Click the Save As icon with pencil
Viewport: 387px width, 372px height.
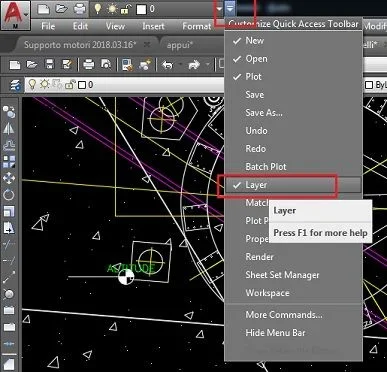[67, 64]
